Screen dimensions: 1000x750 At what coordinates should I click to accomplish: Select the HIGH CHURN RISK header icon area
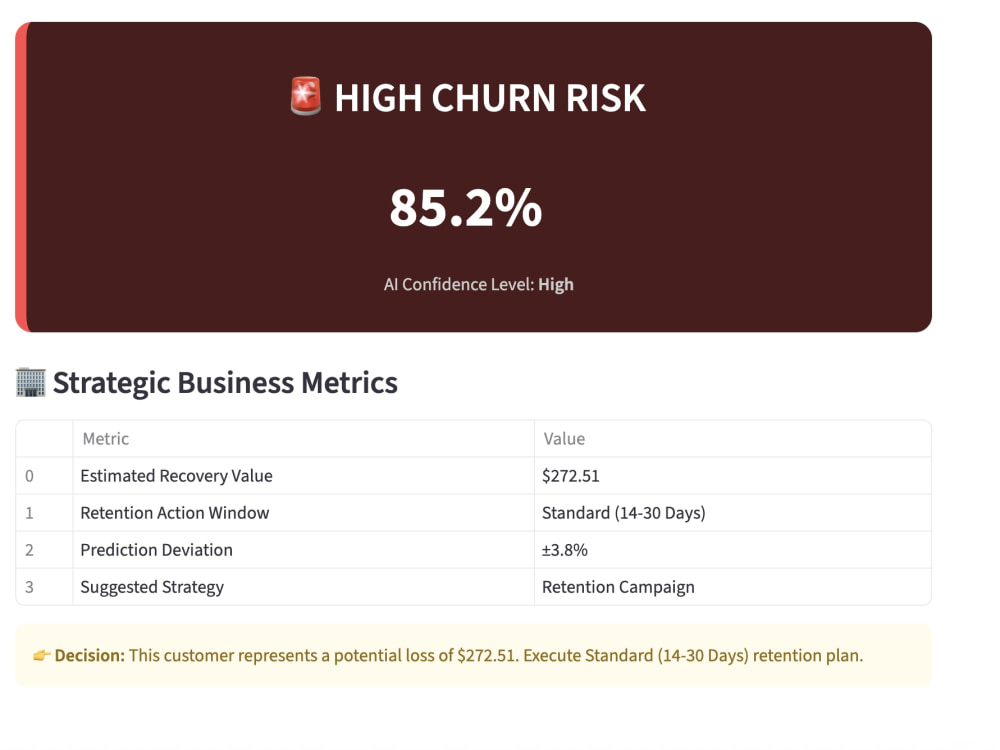tap(471, 96)
